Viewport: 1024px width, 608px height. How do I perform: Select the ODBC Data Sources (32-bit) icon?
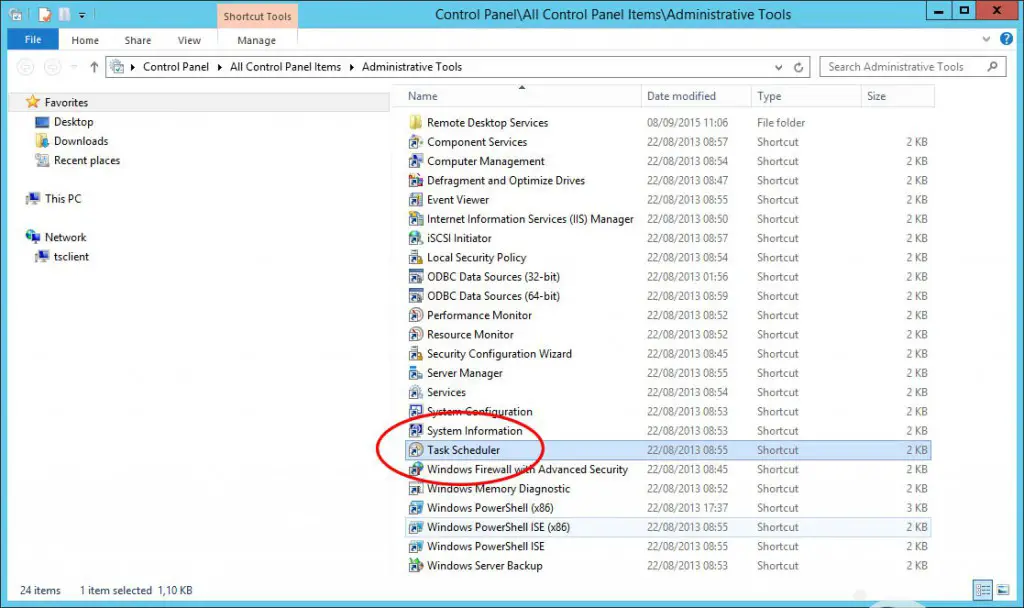[x=415, y=276]
